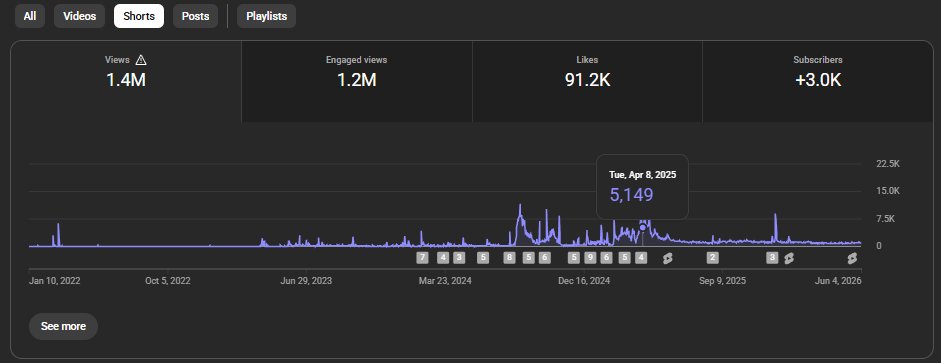Open the Subscribers +3.0K metric card
Image resolution: width=941 pixels, height=363 pixels.
click(x=817, y=82)
